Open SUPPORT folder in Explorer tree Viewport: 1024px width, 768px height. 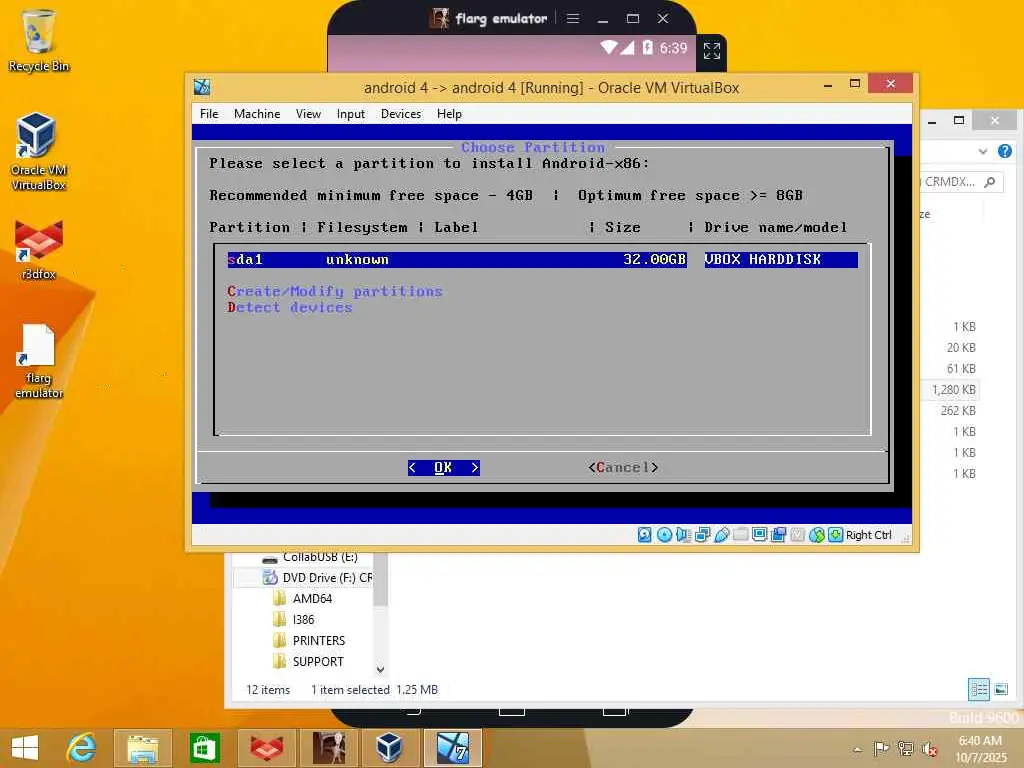308,661
